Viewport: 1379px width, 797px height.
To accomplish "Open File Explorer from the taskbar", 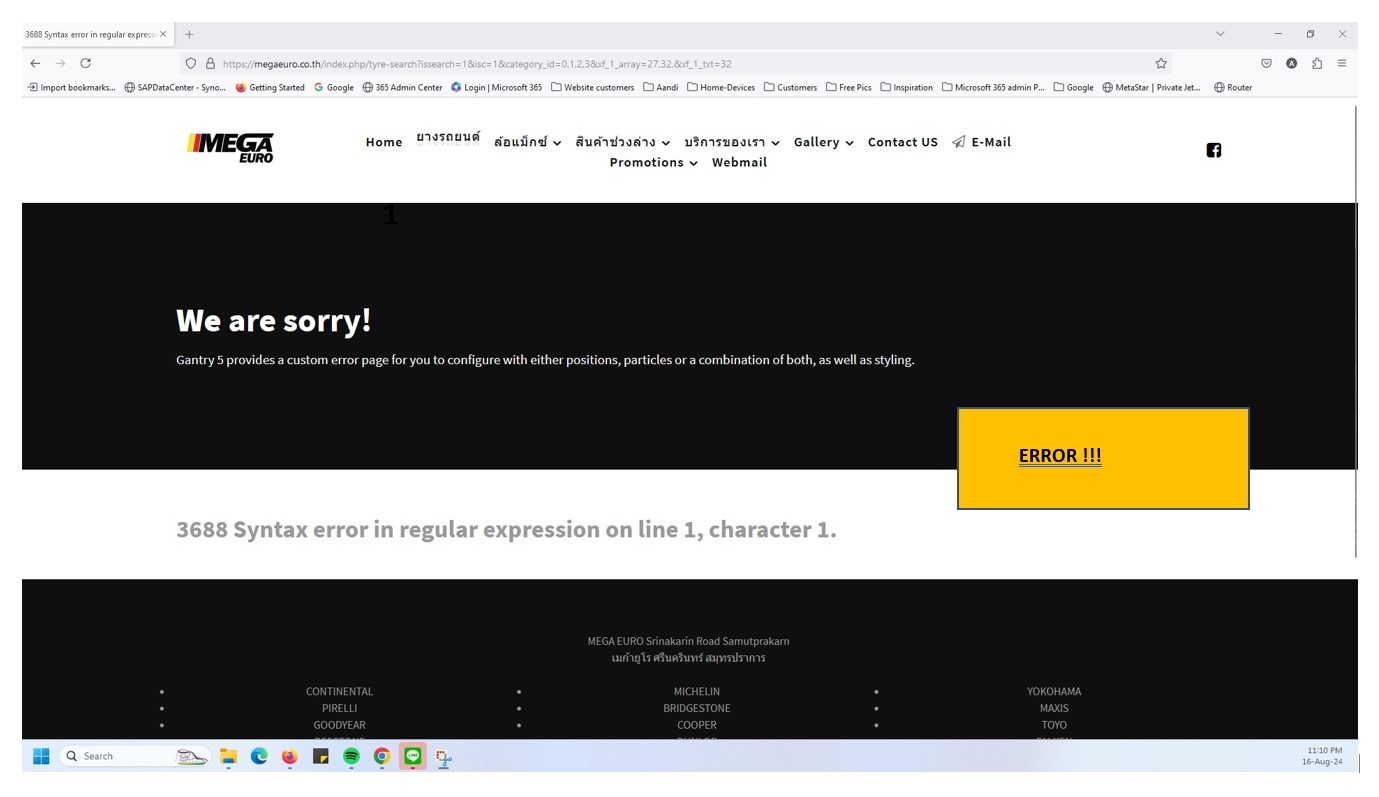I will click(x=228, y=757).
